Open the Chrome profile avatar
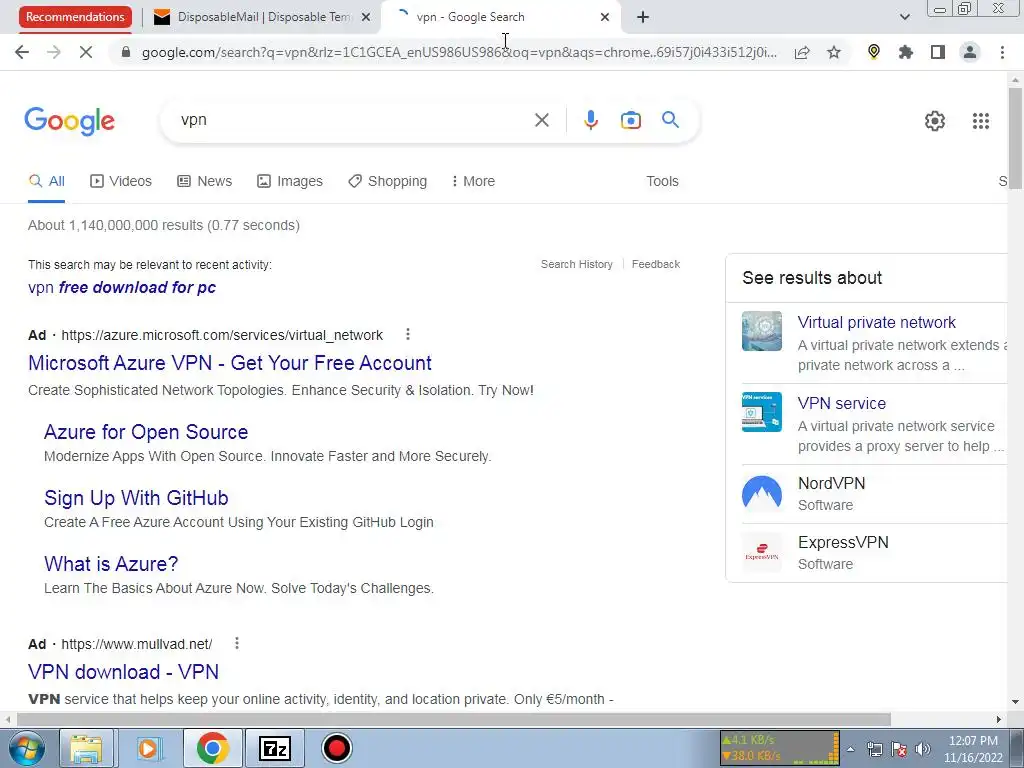The width and height of the screenshot is (1024, 768). point(970,52)
